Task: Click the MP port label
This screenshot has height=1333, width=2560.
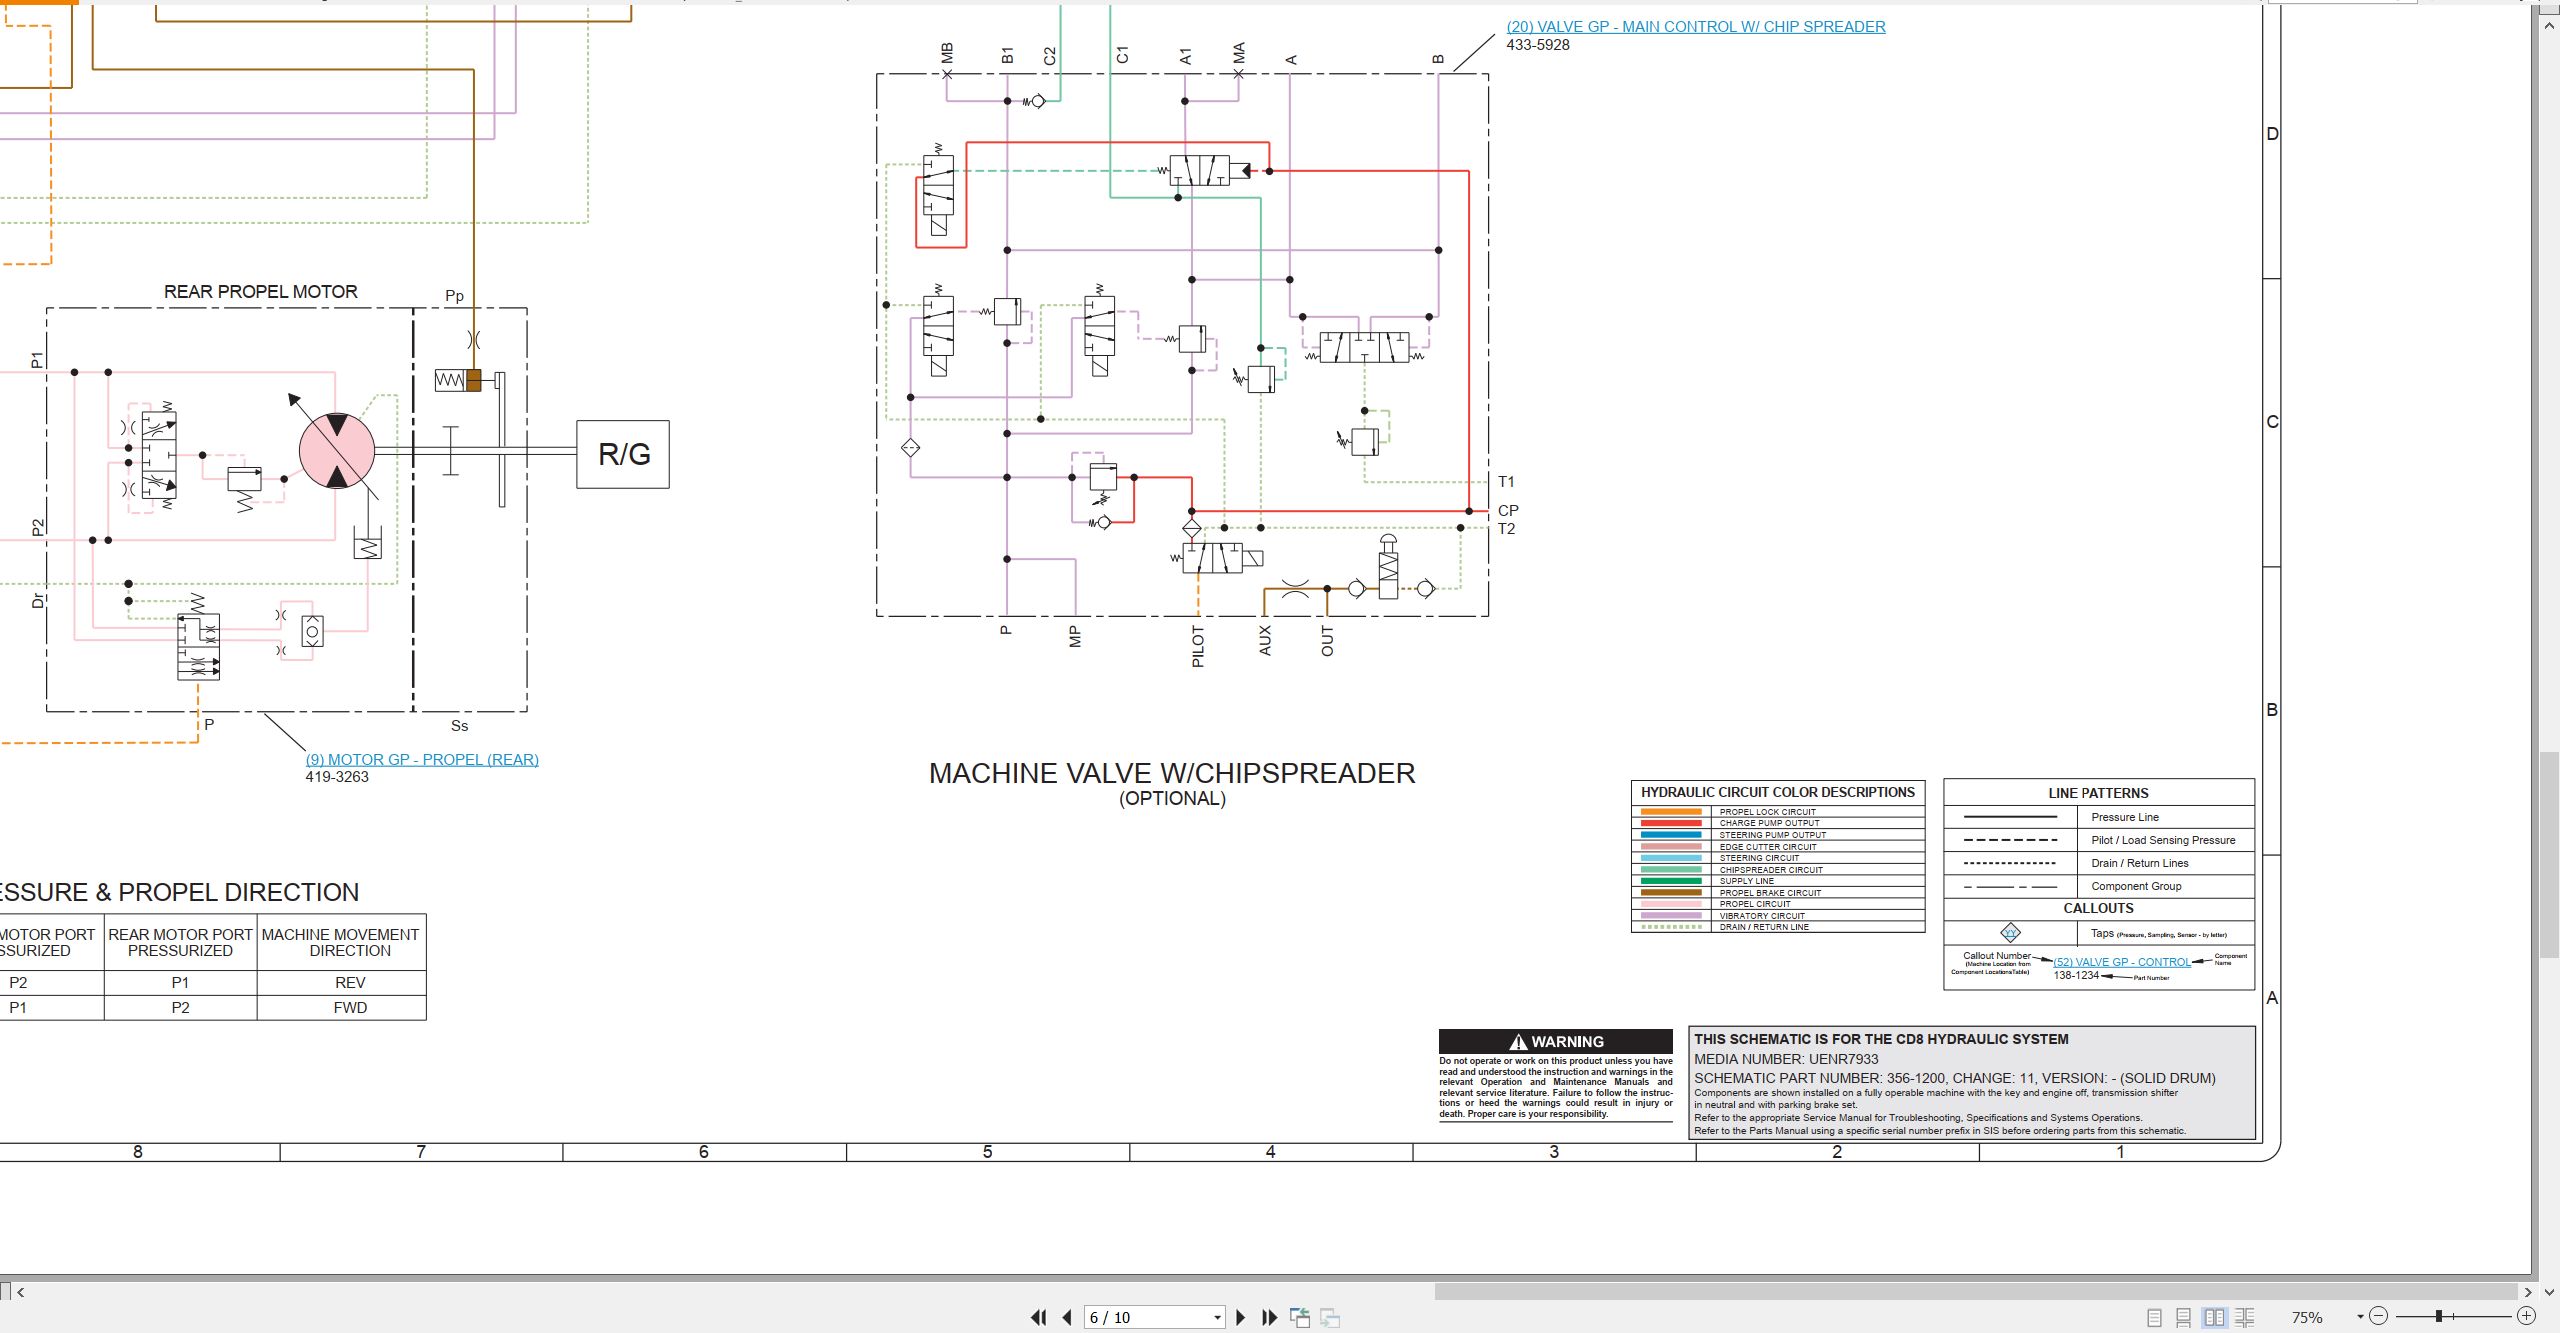Action: 1075,637
